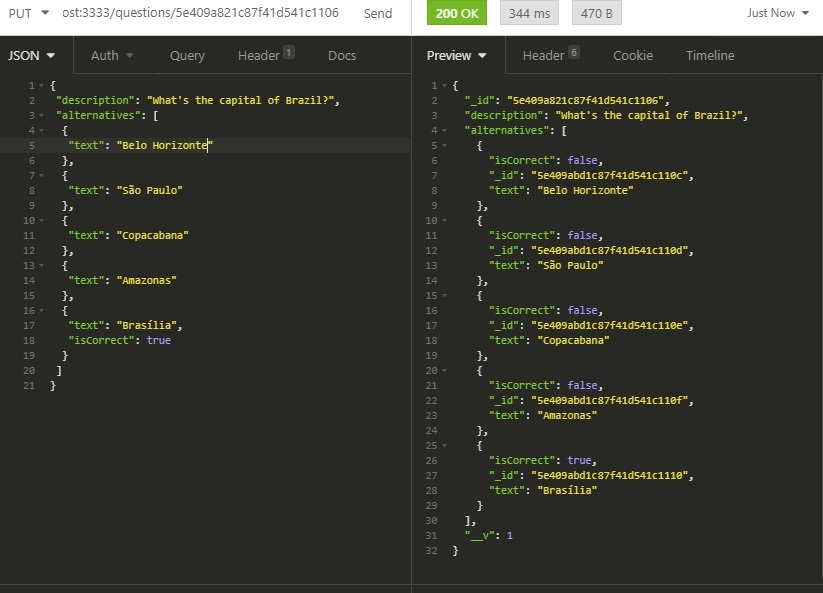Collapse fold arrow at request line 13
Screen dimensions: 823x593
41,266
